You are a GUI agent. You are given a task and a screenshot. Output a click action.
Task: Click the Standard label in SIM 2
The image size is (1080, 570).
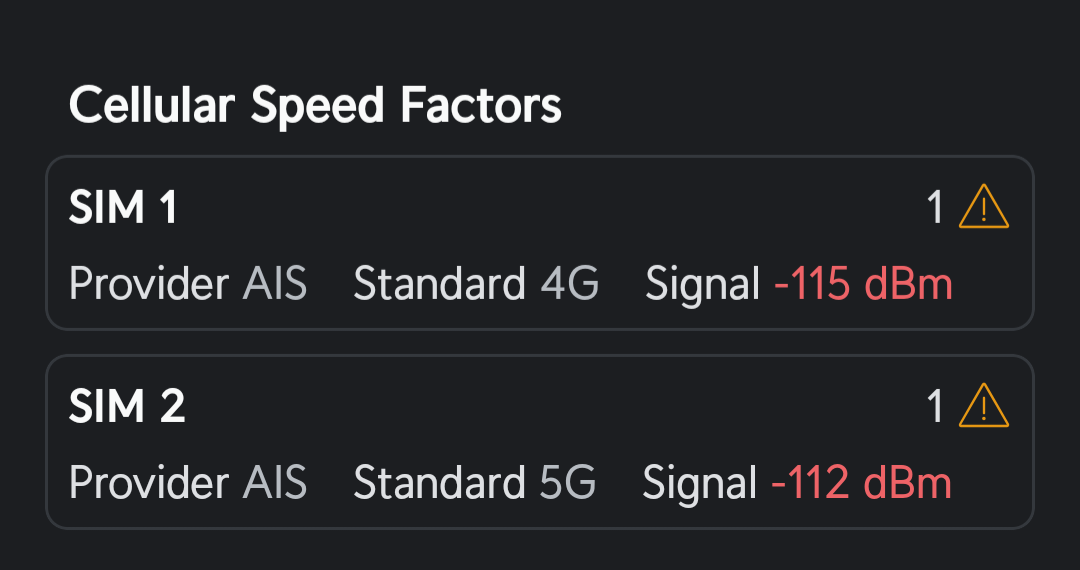pos(439,484)
